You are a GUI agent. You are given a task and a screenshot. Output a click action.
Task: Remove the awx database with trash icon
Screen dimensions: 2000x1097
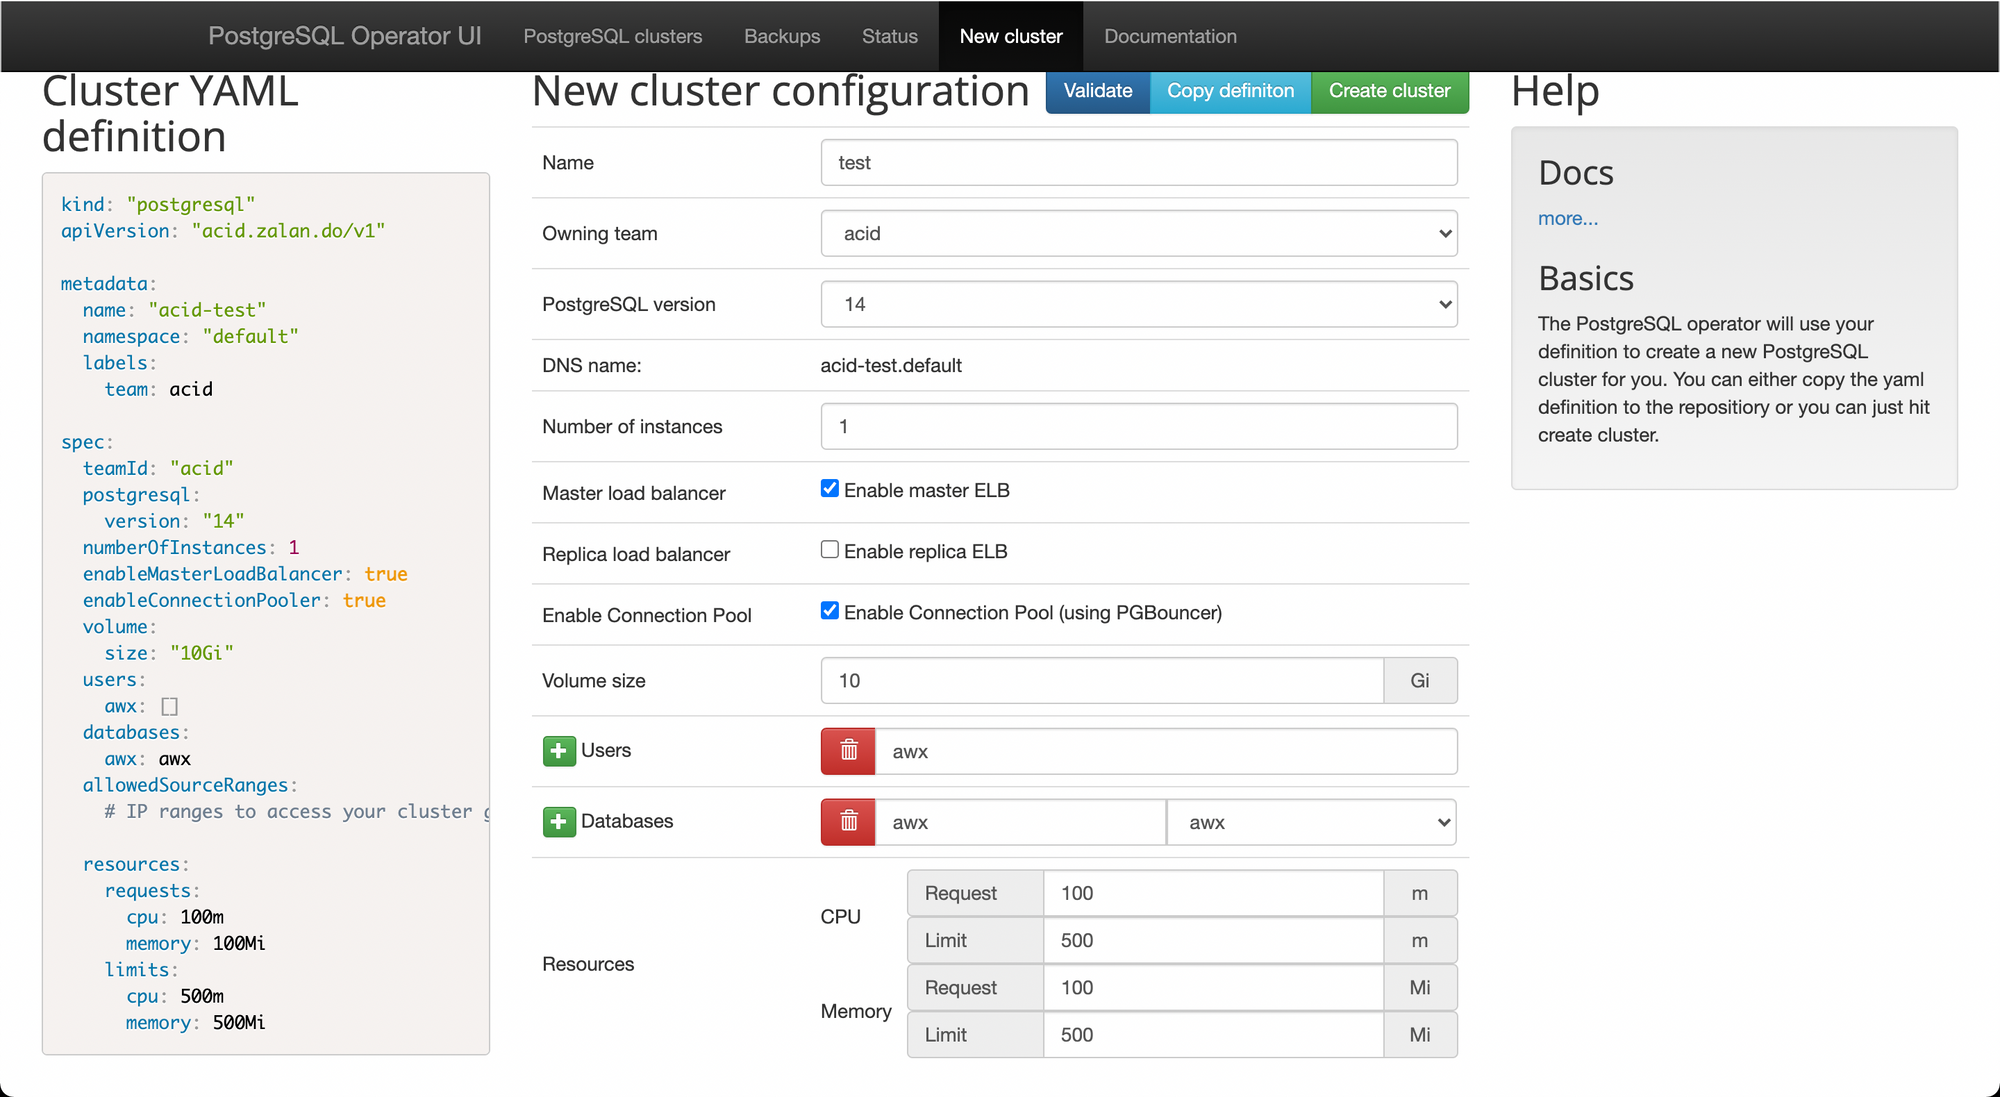pyautogui.click(x=848, y=822)
